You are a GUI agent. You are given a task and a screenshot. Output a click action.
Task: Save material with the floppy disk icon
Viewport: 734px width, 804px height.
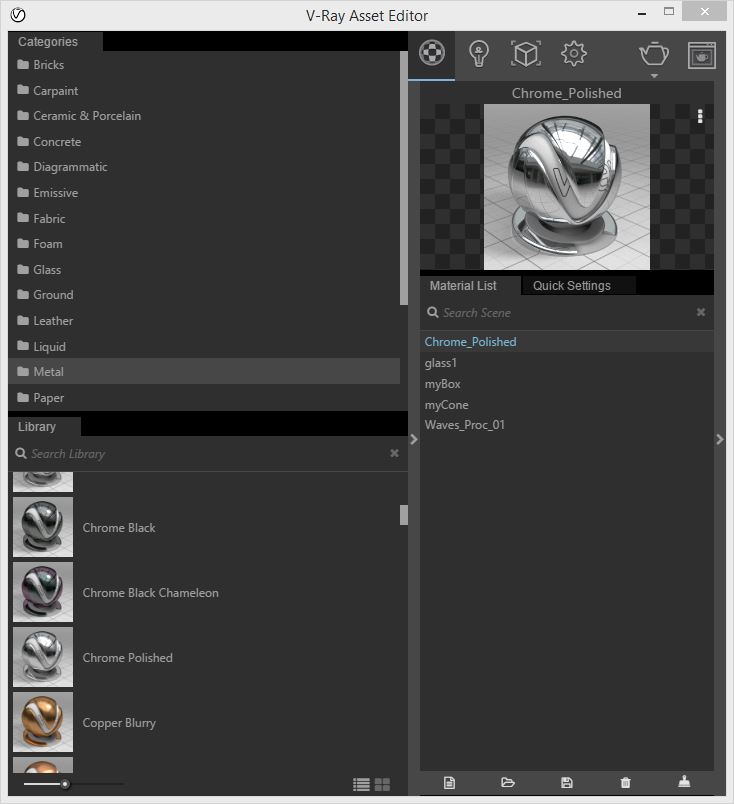pyautogui.click(x=566, y=782)
